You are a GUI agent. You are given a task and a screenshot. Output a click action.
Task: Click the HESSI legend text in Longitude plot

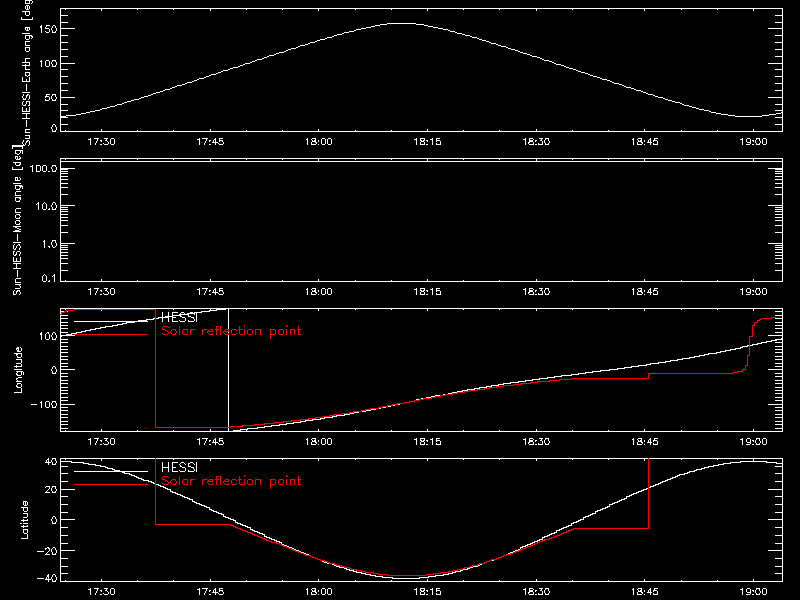click(x=179, y=318)
